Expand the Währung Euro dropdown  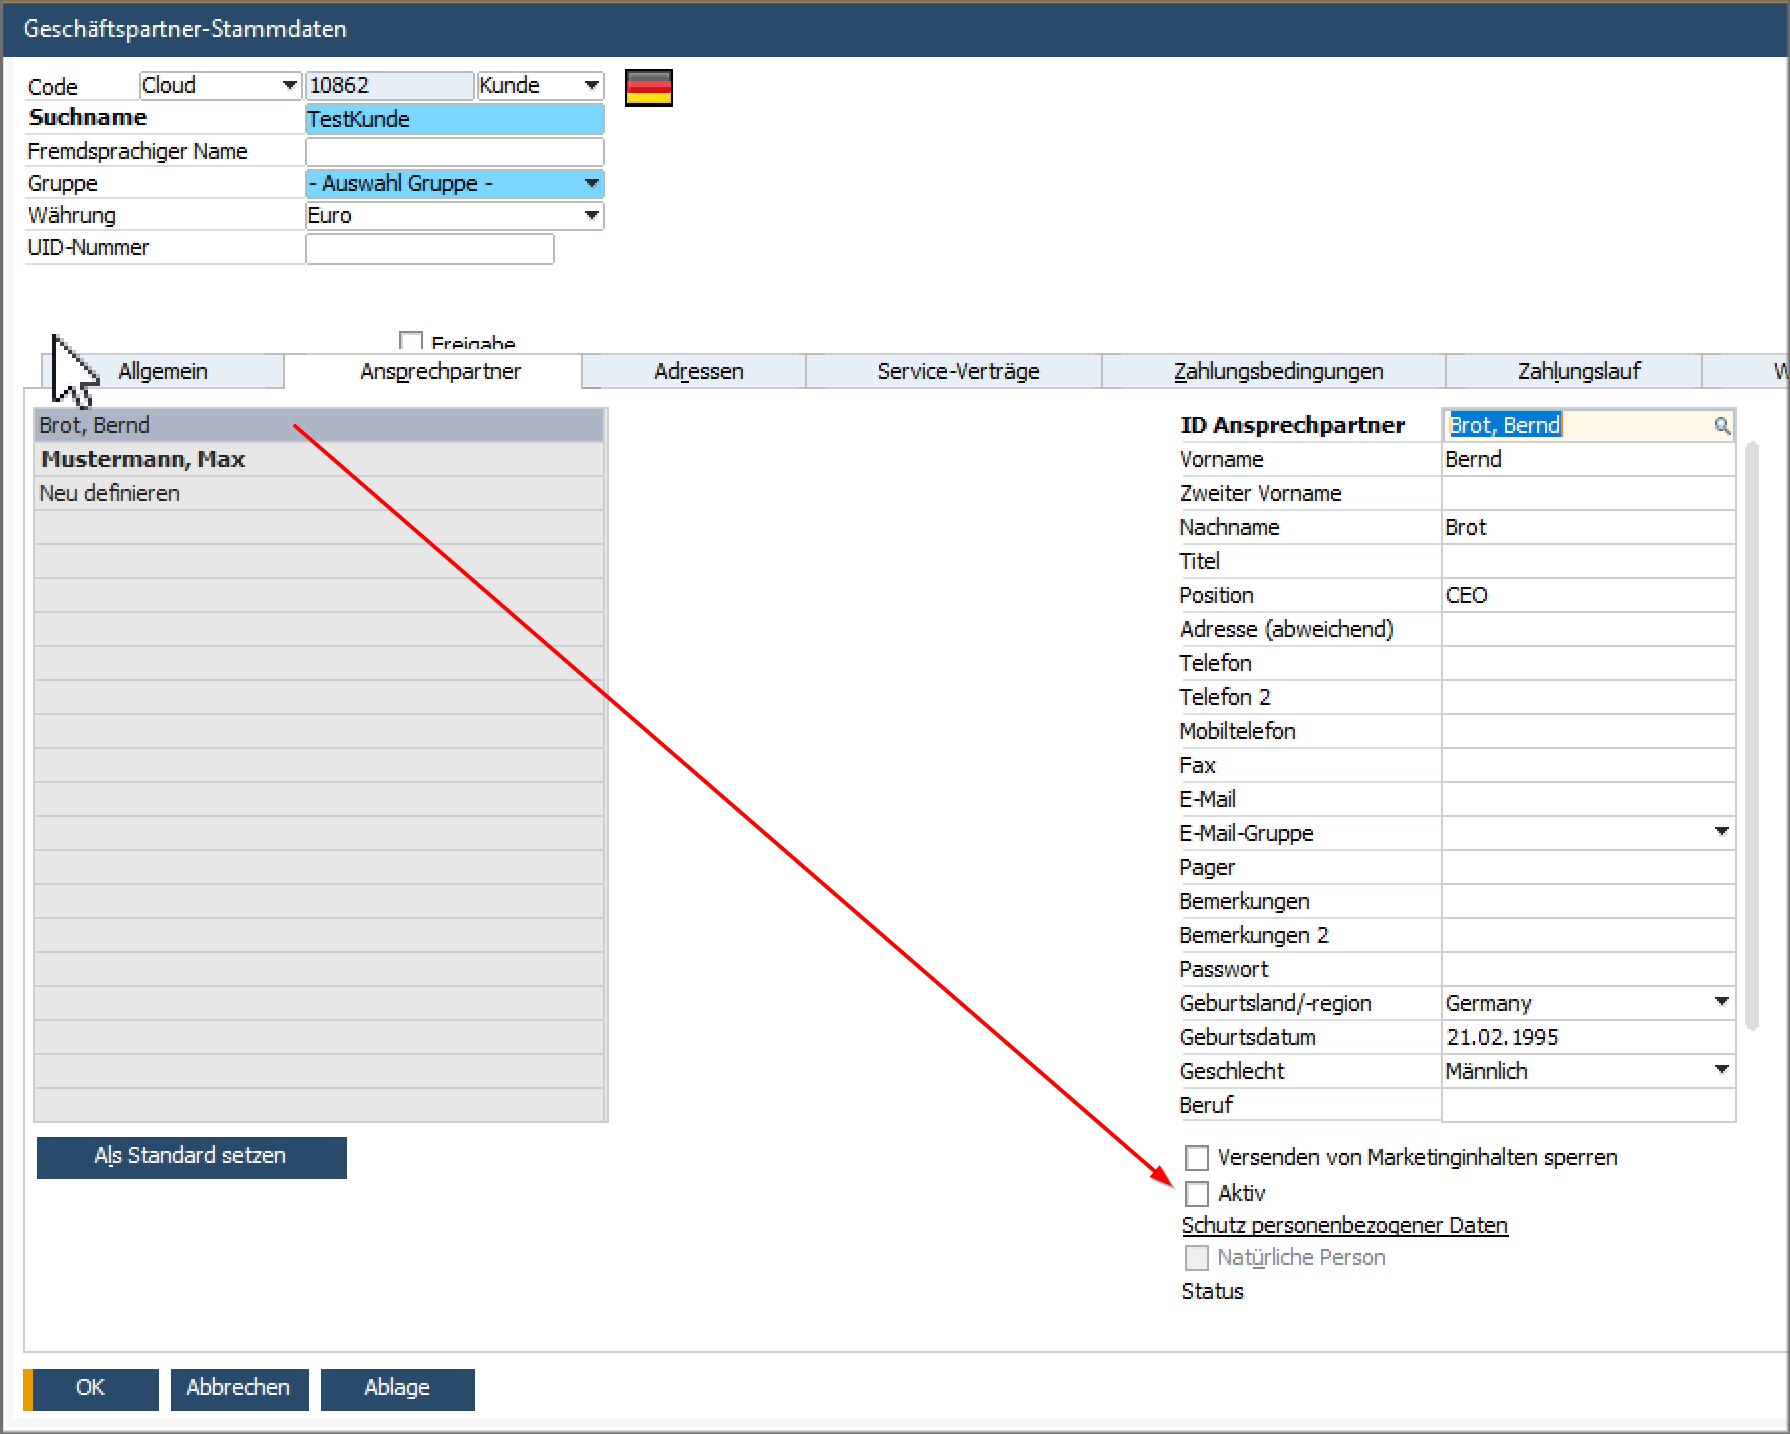(x=591, y=216)
